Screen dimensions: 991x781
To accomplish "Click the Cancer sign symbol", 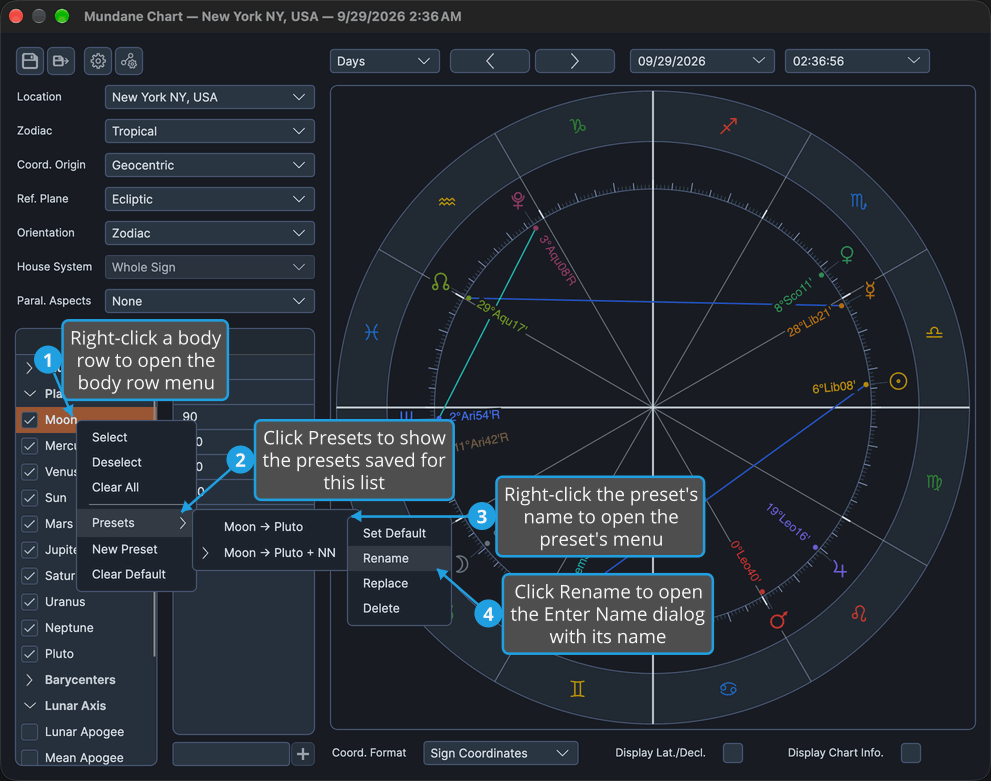I will (728, 689).
